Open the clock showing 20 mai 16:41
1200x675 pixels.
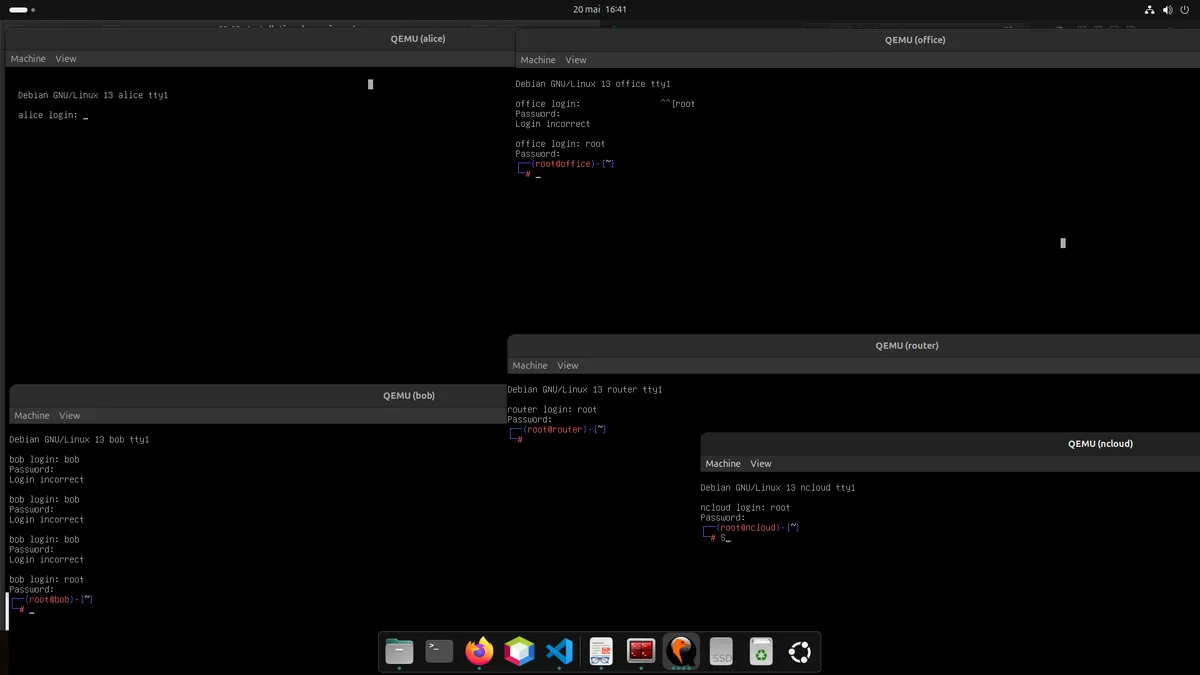click(x=600, y=9)
